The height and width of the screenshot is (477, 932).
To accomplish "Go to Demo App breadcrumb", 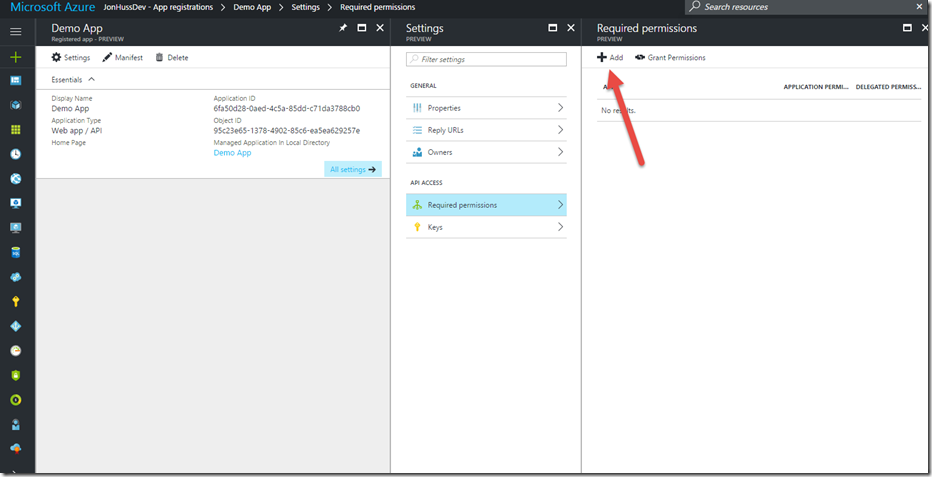I will click(x=252, y=7).
